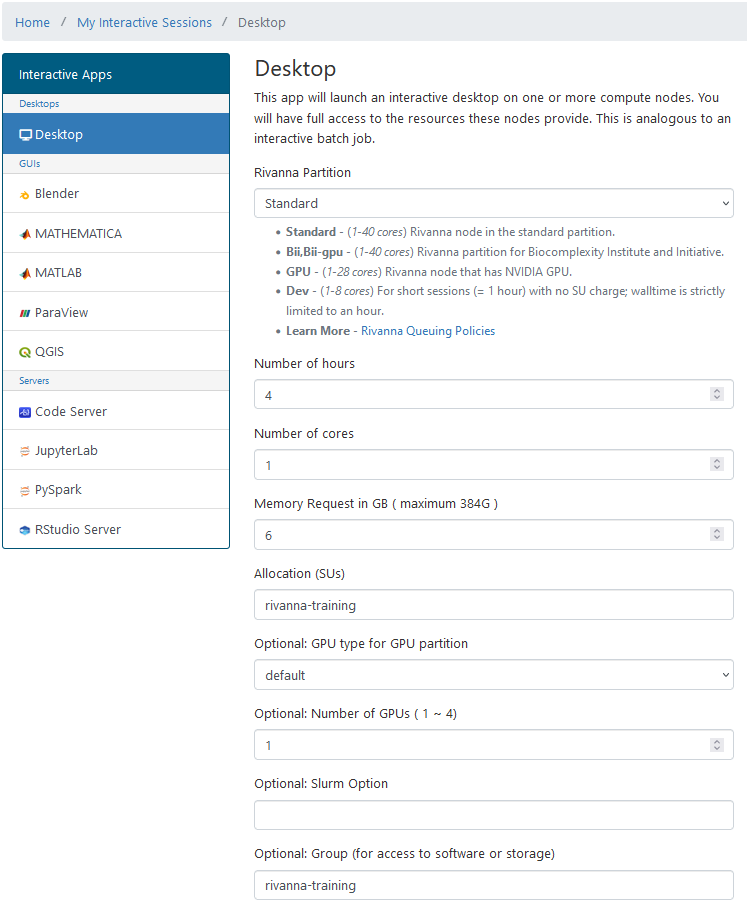Open the Rivanna Partition dropdown
Screen dimensions: 747x904
coord(493,203)
